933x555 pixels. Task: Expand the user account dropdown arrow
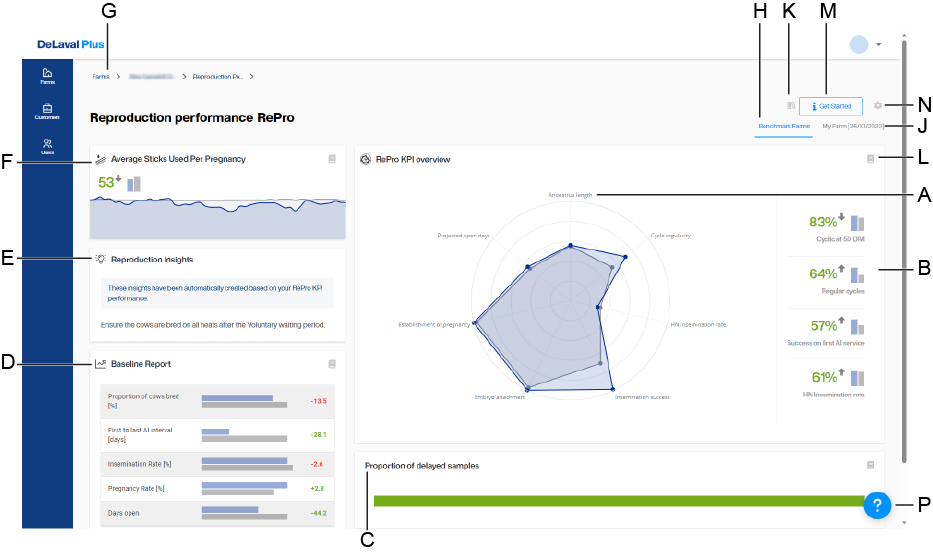tap(878, 45)
